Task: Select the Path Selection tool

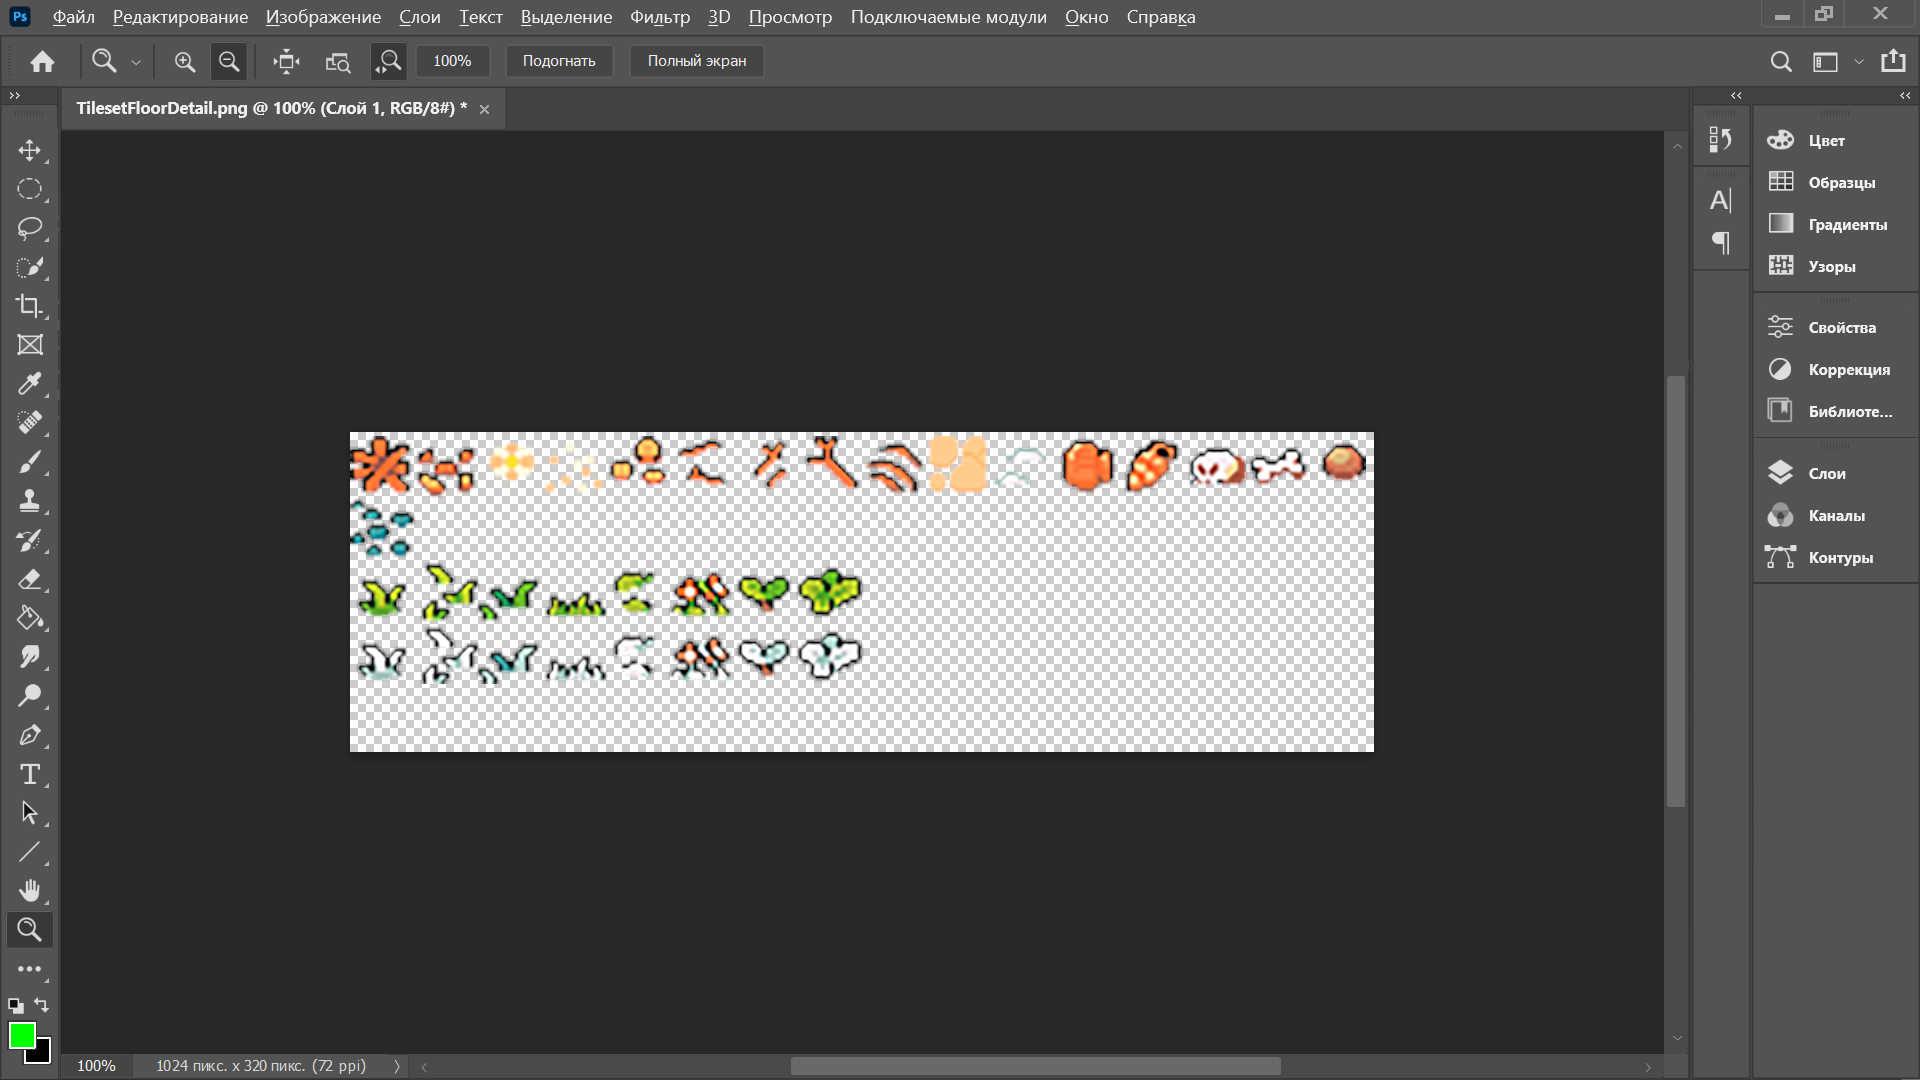Action: click(30, 813)
